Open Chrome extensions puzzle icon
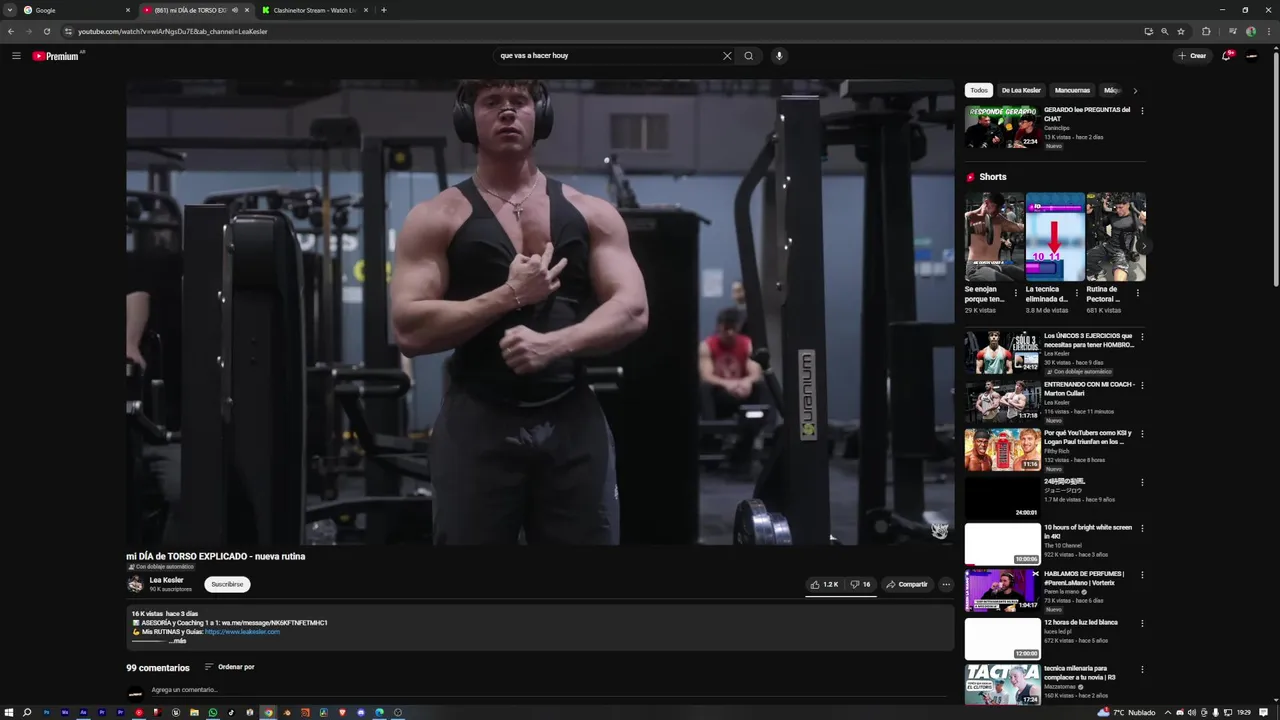This screenshot has height=720, width=1280. click(1206, 31)
